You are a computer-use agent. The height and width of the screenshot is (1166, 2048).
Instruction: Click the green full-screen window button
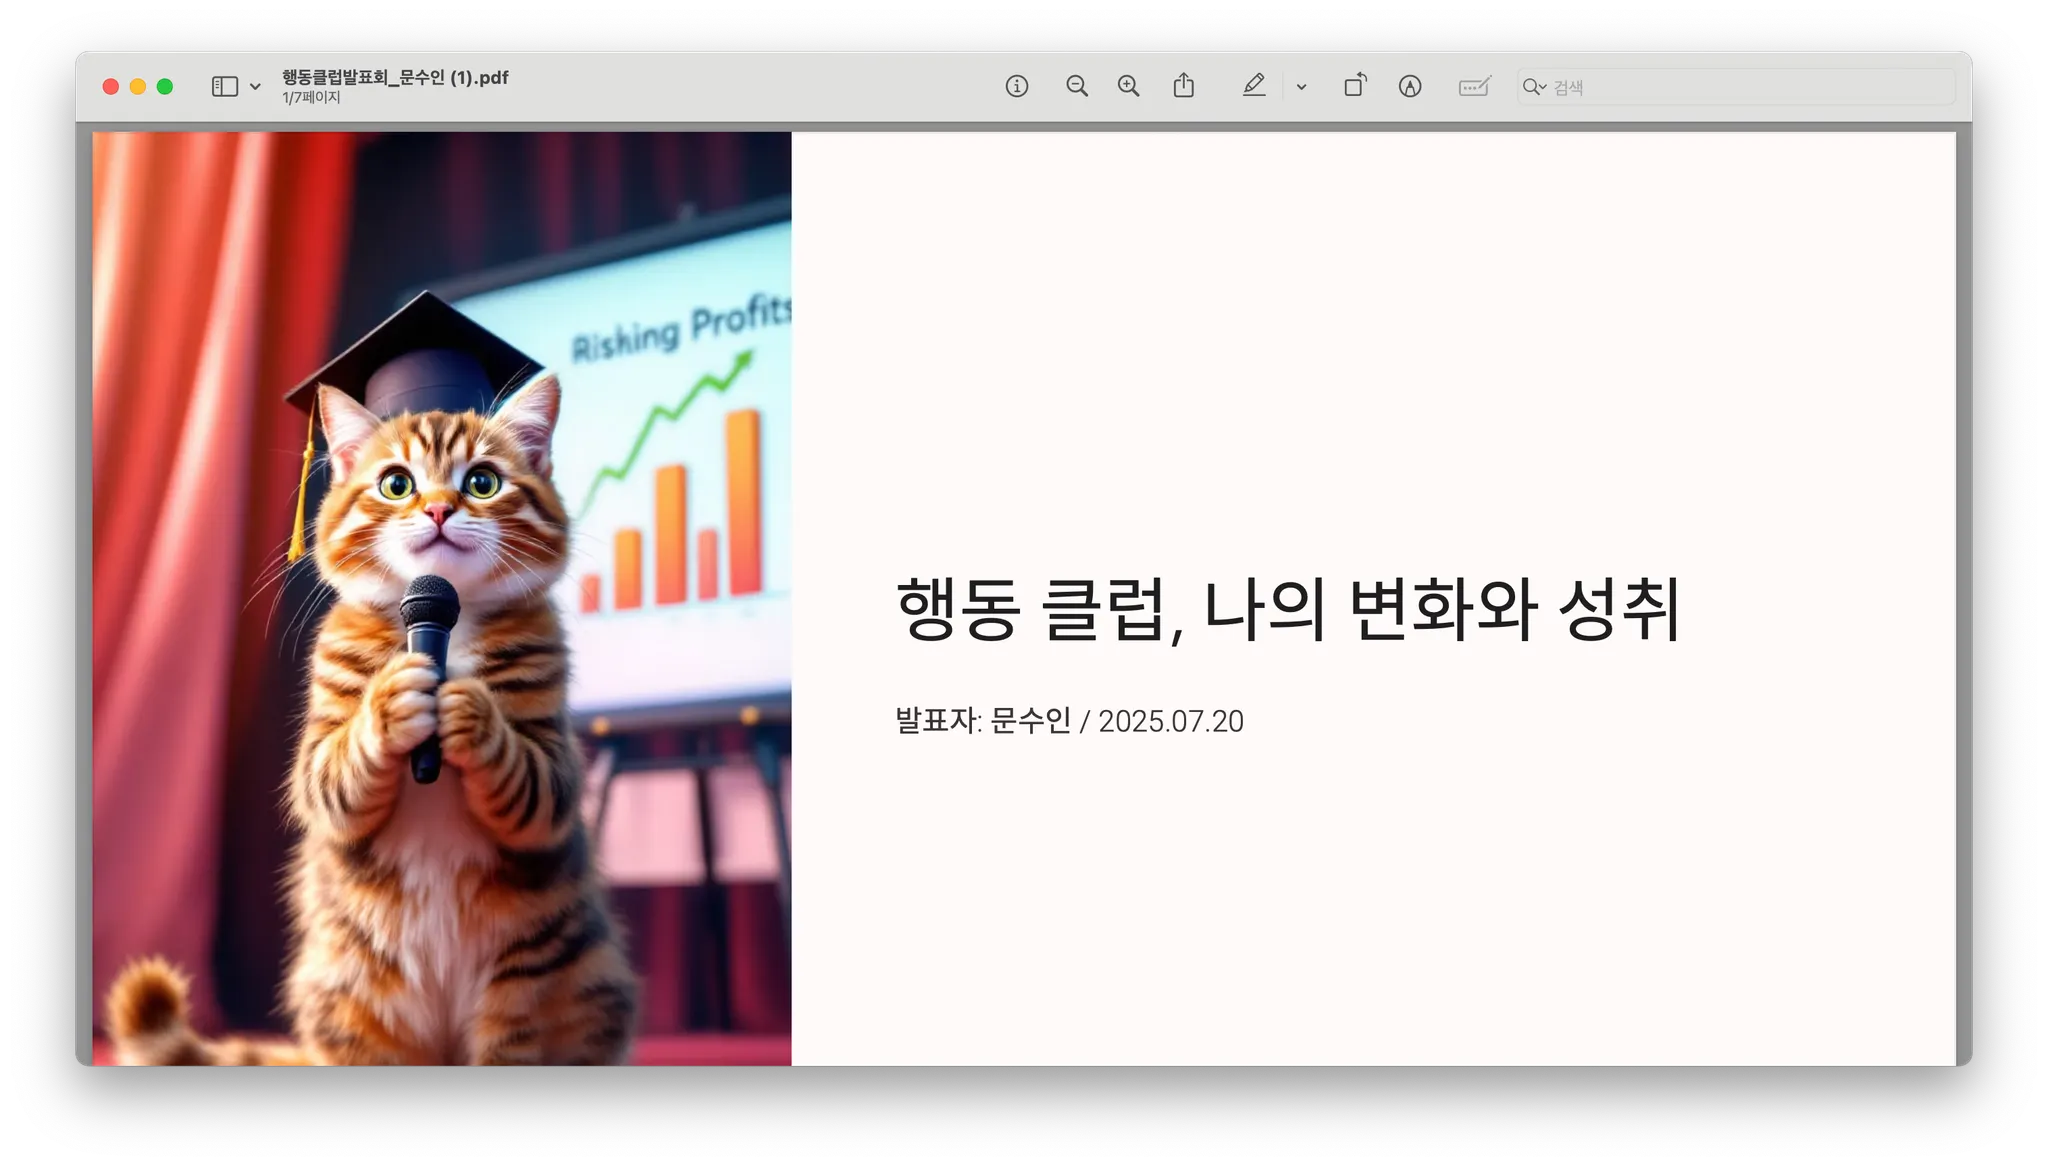[165, 87]
